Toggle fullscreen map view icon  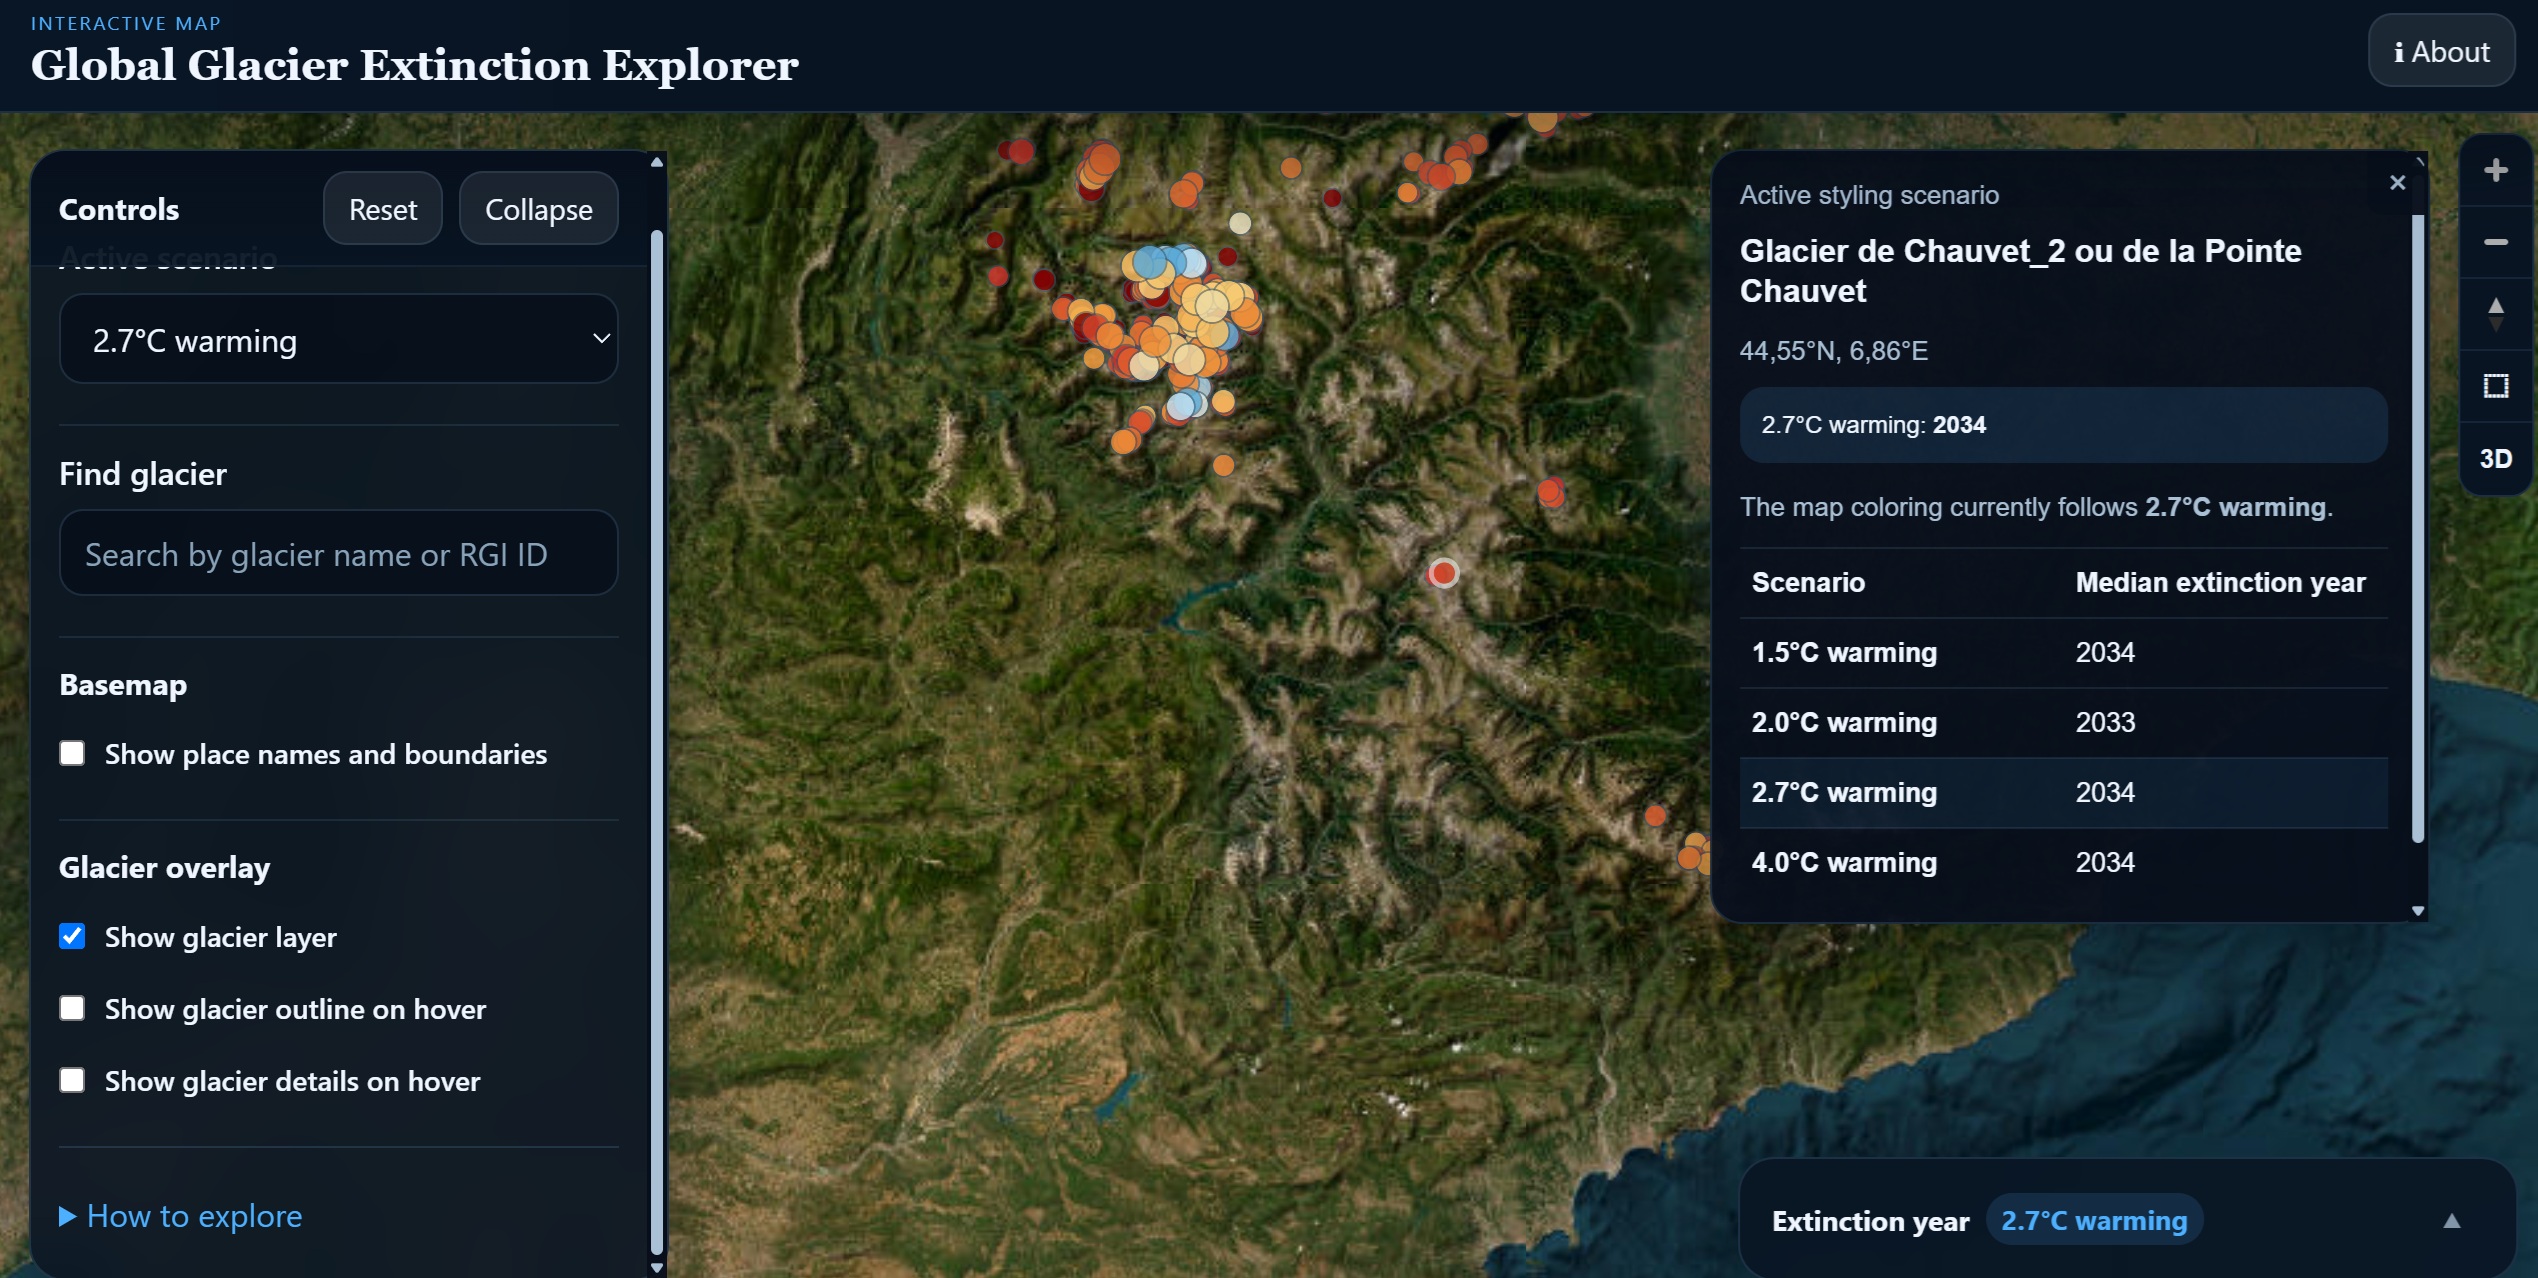(2495, 386)
